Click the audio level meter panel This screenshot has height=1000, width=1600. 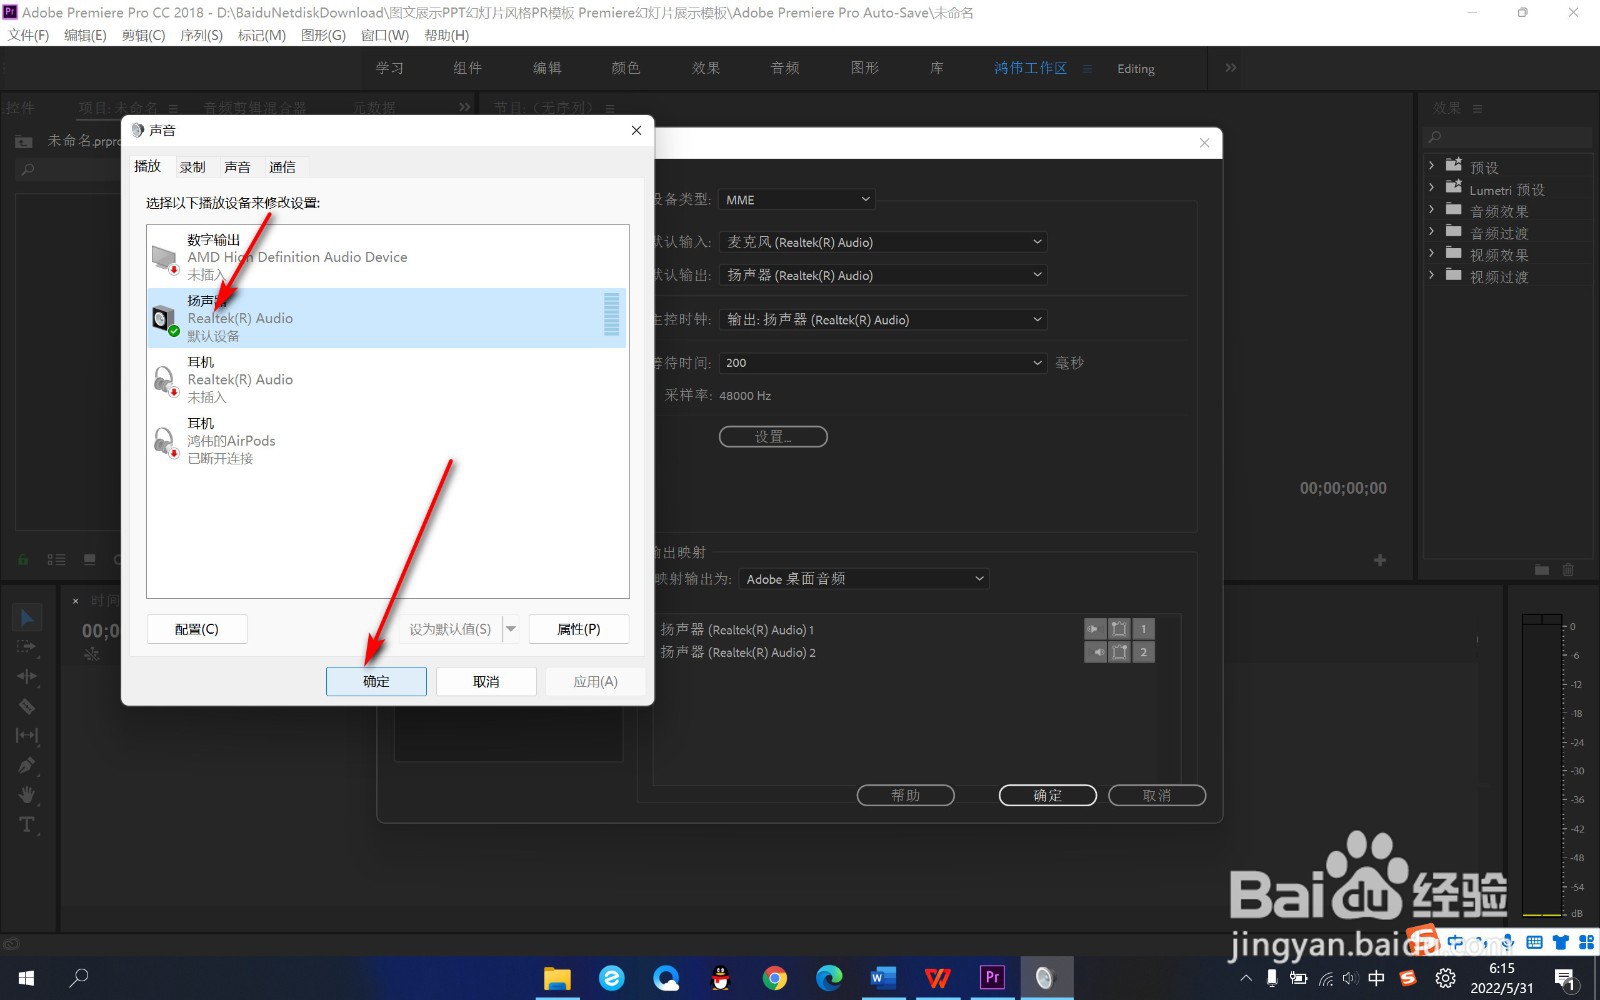click(1541, 765)
